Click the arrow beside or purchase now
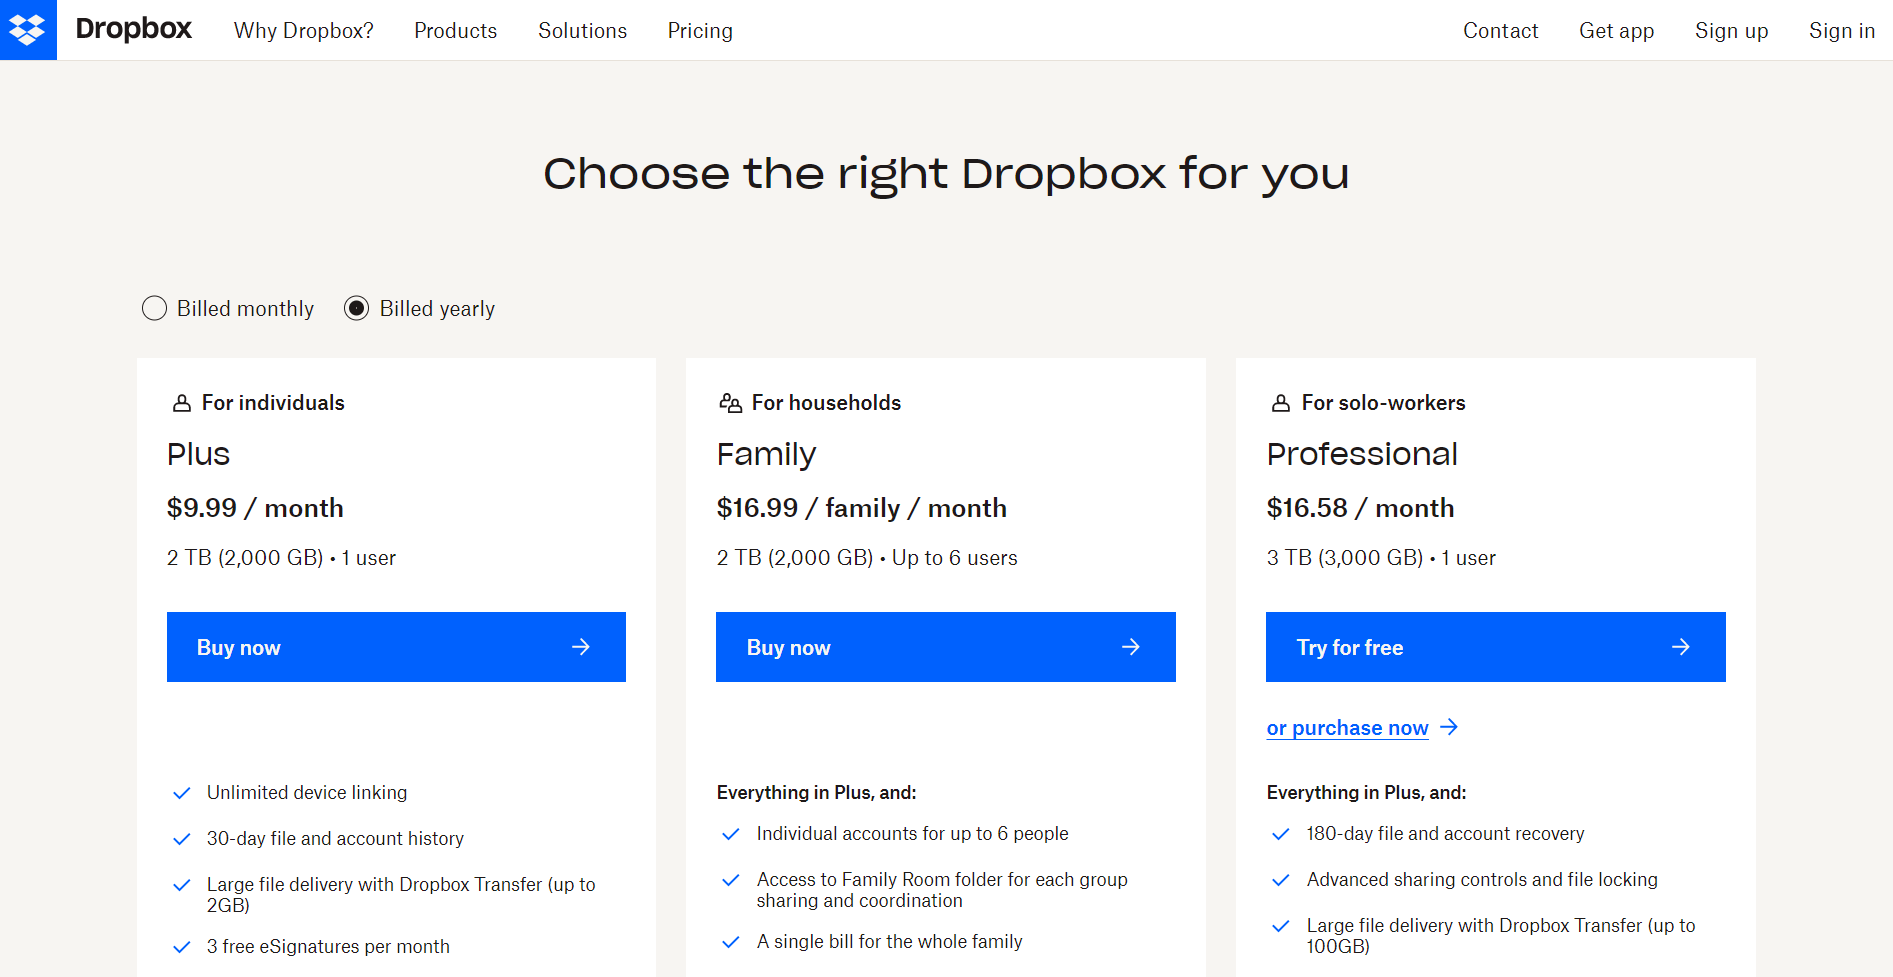Image resolution: width=1893 pixels, height=977 pixels. [x=1449, y=727]
